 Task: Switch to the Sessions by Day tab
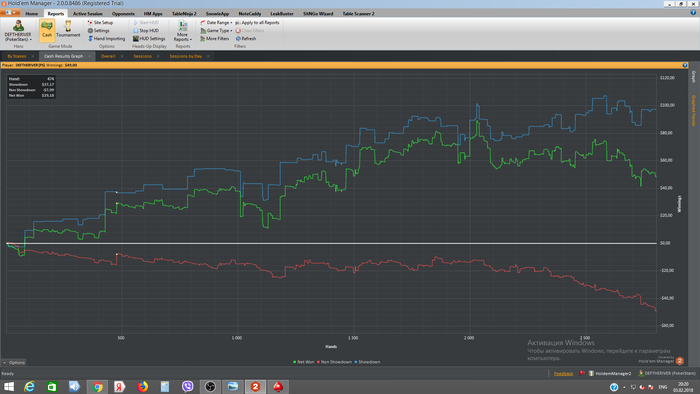pos(185,56)
